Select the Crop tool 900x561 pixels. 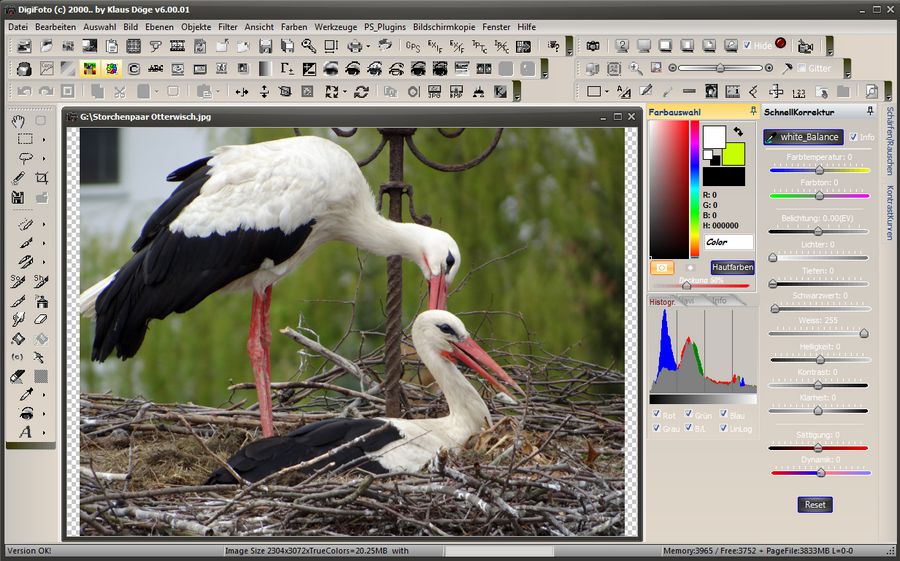41,178
